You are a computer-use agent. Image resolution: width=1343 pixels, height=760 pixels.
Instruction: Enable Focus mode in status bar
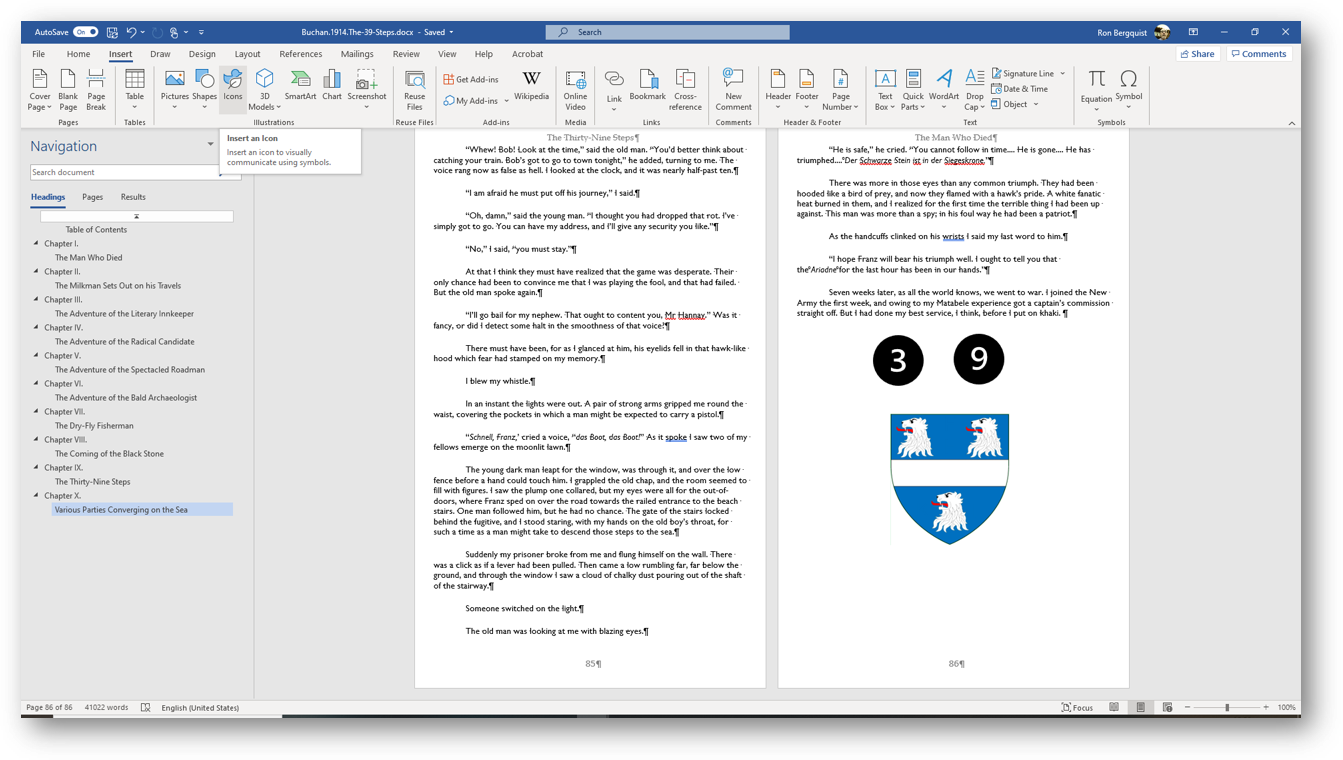point(1077,707)
